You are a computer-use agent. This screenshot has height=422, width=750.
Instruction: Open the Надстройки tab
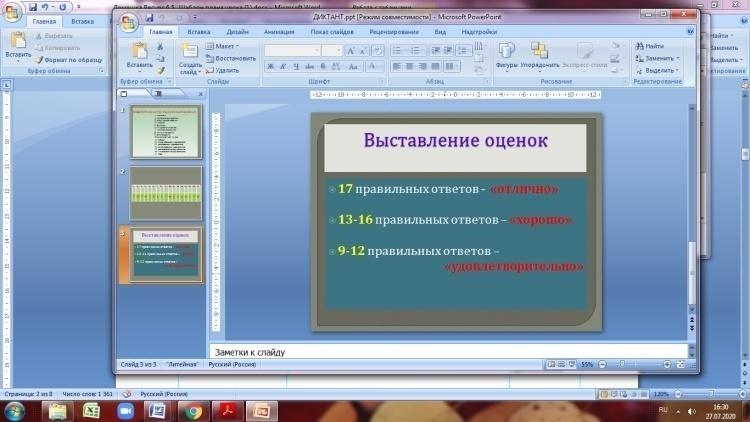point(479,32)
